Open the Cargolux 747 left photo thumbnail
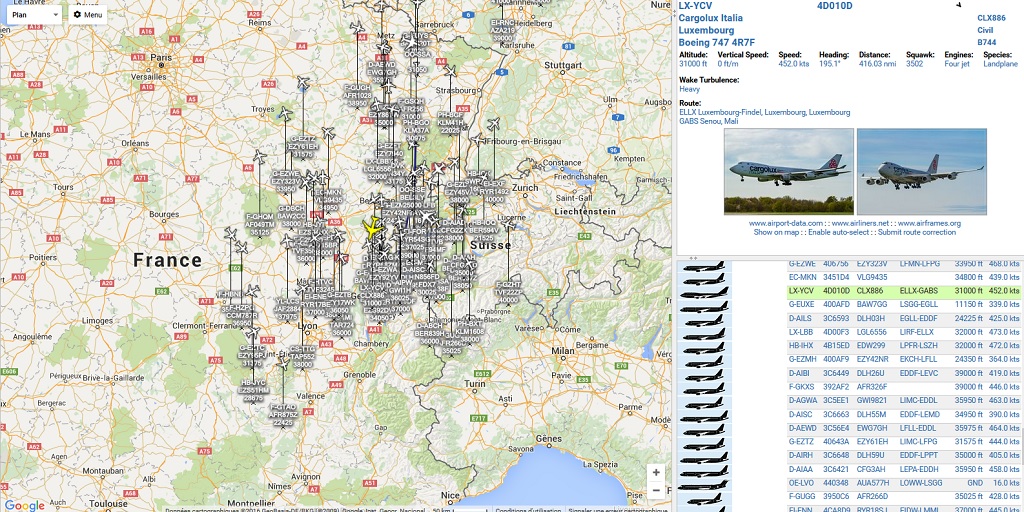This screenshot has width=1024, height=512. pyautogui.click(x=788, y=171)
